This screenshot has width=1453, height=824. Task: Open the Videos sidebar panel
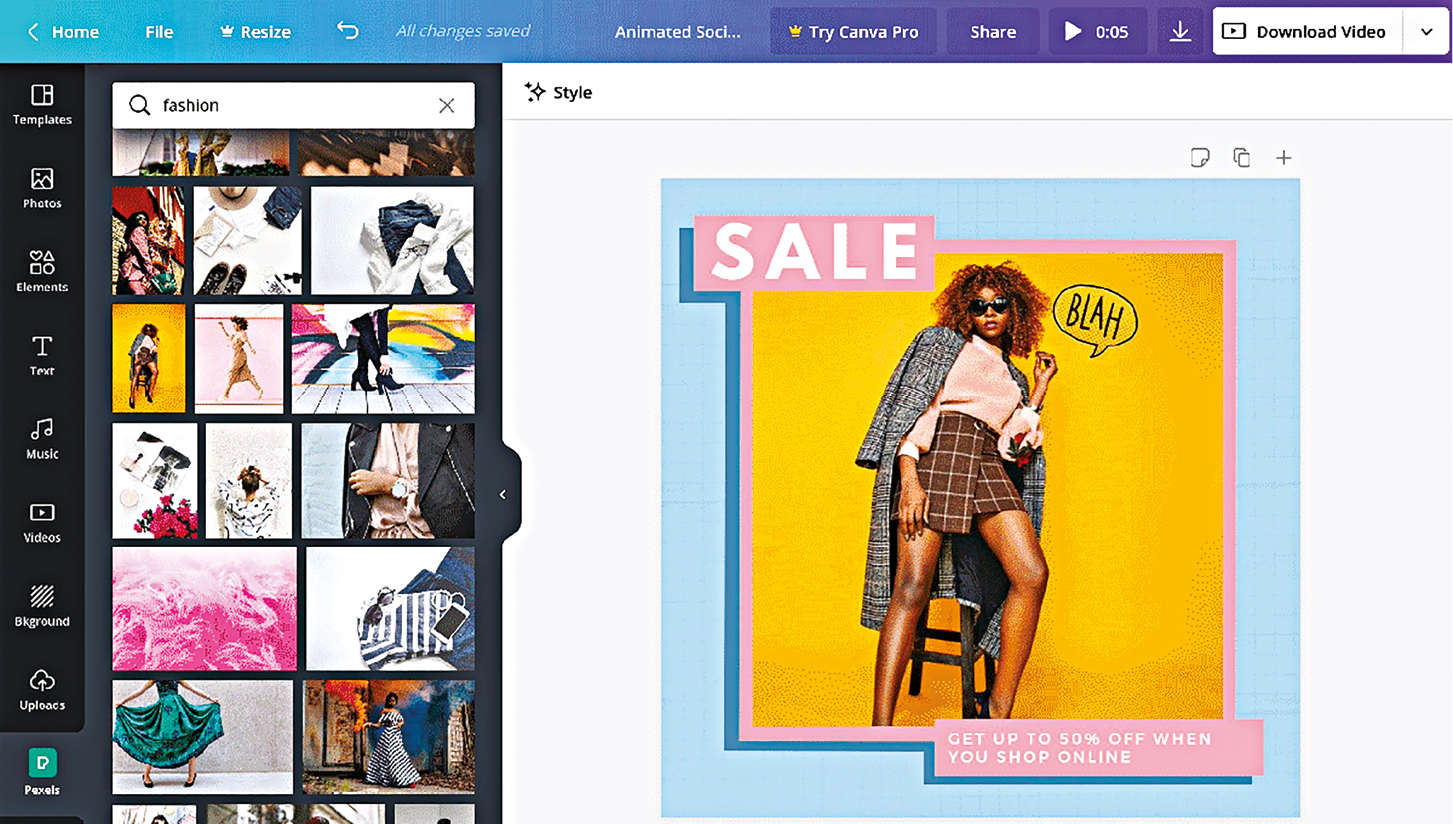pyautogui.click(x=42, y=522)
